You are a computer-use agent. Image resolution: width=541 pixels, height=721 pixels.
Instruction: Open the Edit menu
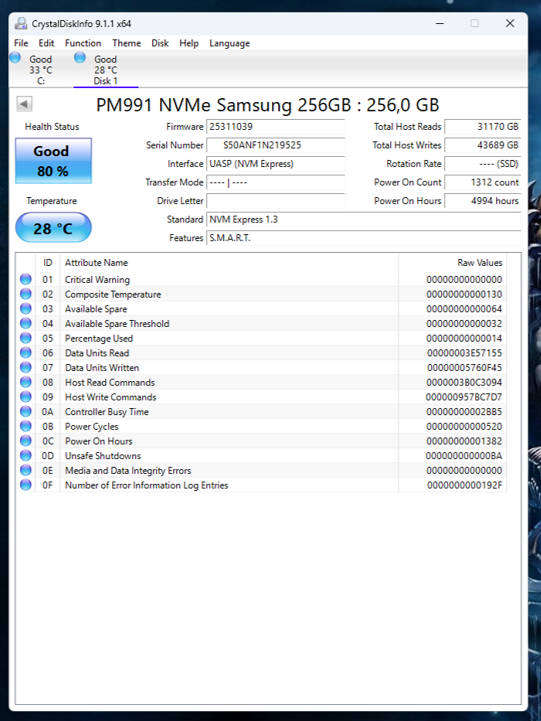[46, 43]
